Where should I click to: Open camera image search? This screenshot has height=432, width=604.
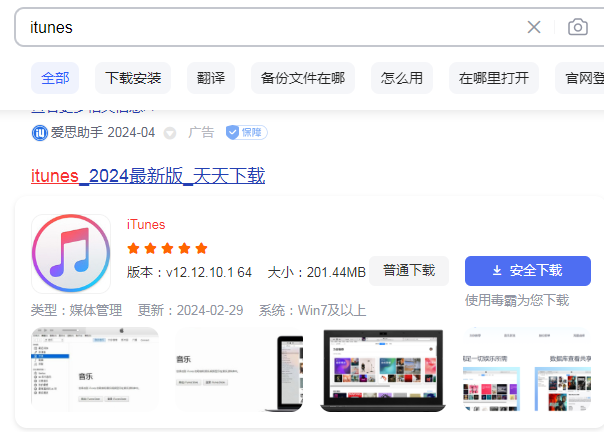pos(578,27)
